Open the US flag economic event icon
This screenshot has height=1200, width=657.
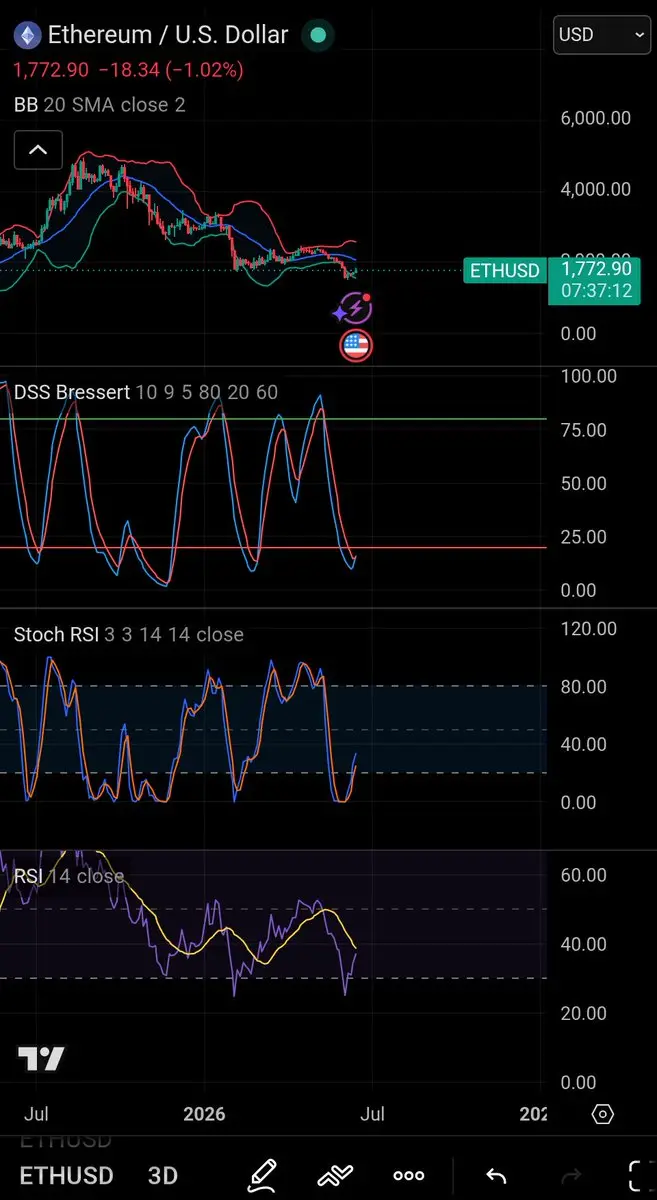356,346
